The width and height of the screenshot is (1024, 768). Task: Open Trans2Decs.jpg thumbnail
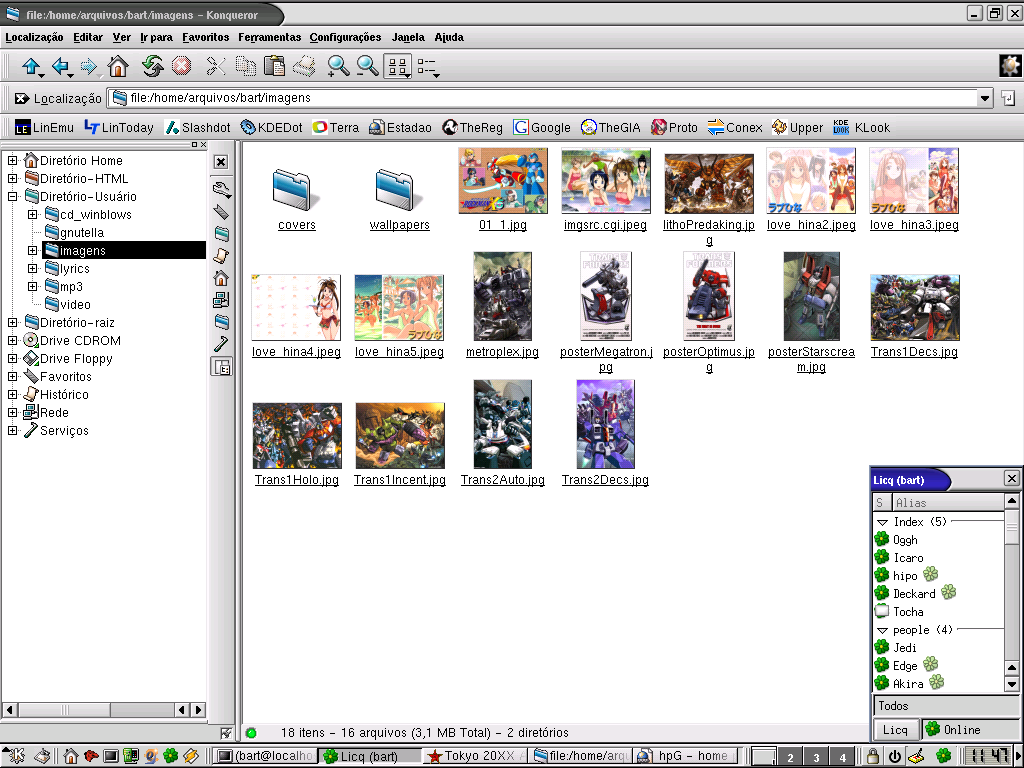click(605, 424)
